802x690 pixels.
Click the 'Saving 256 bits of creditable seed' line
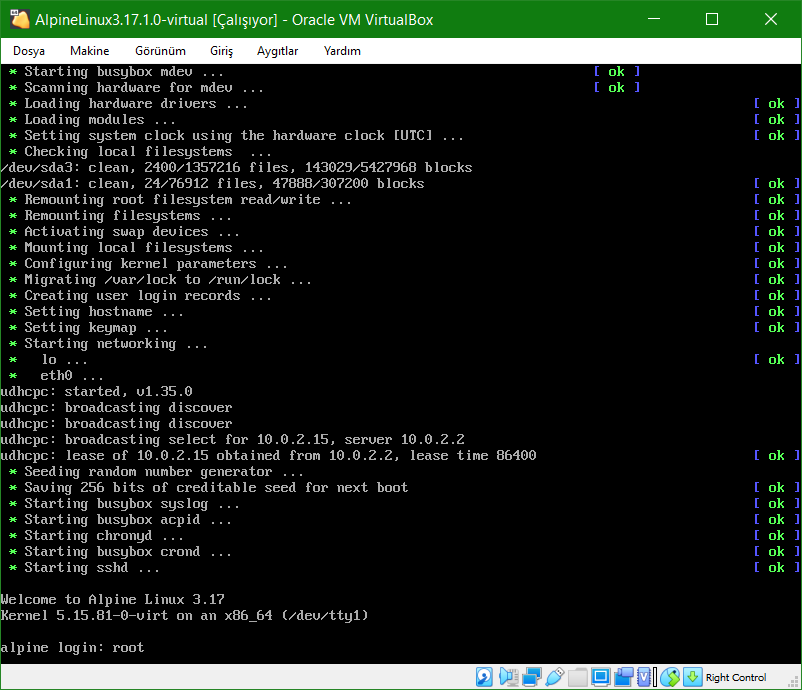209,487
